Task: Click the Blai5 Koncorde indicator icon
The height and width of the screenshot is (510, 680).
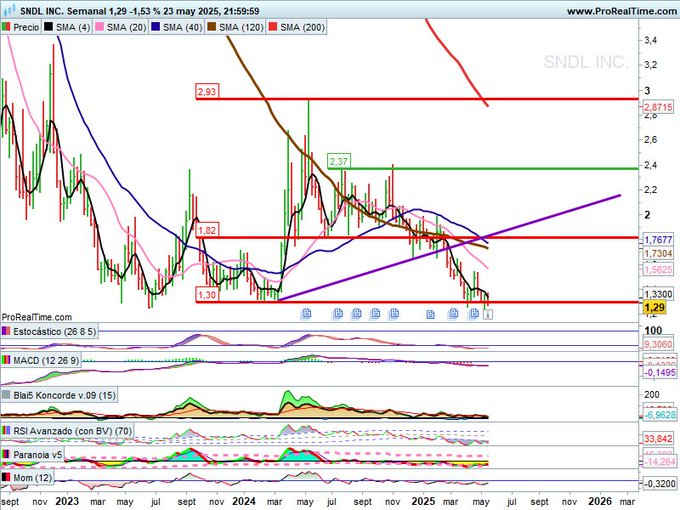Action: pyautogui.click(x=6, y=395)
